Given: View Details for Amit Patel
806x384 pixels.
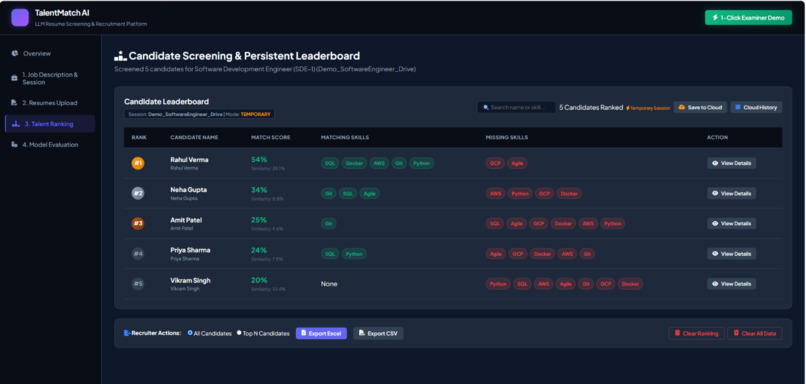Looking at the screenshot, I should [x=731, y=224].
